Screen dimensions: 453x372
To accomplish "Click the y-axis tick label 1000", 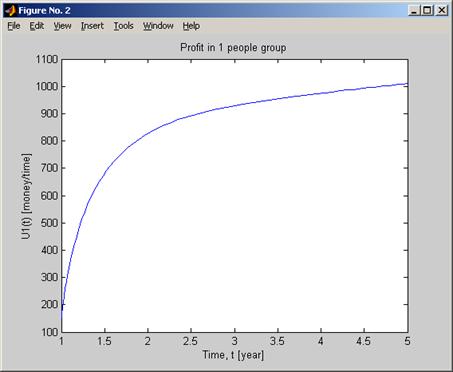I will tap(47, 86).
